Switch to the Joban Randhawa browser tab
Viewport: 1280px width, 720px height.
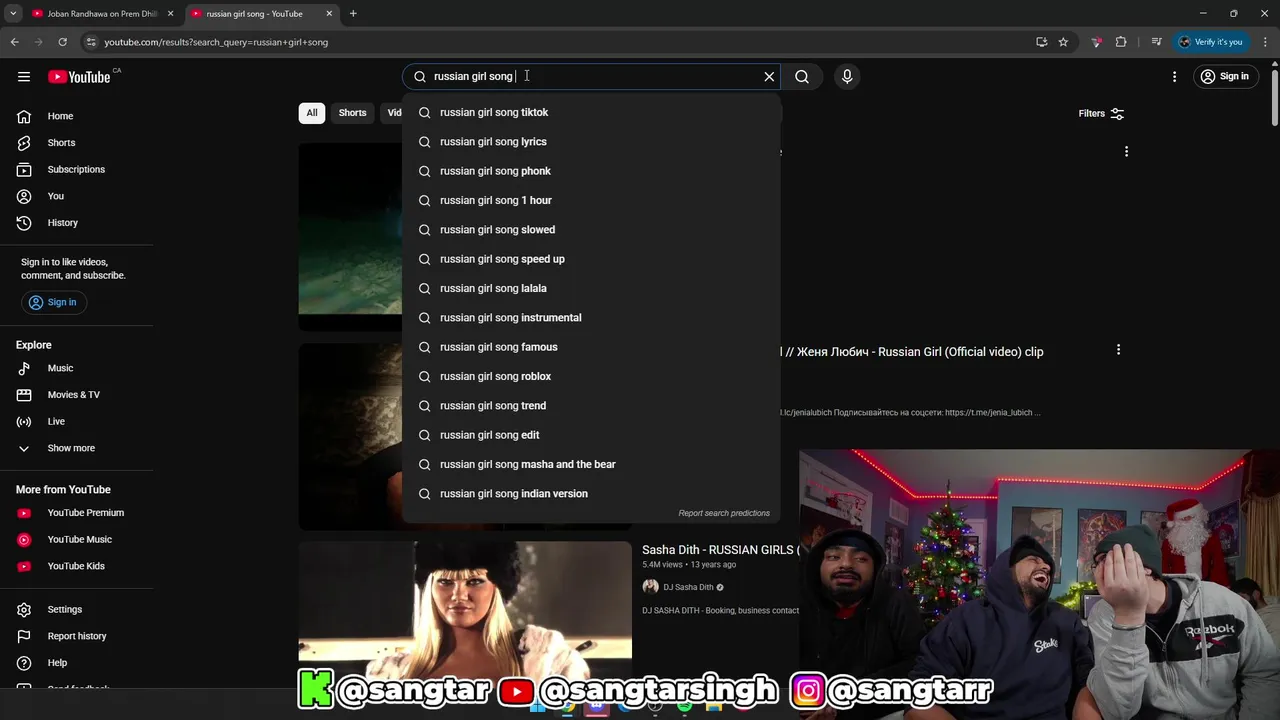(x=104, y=14)
